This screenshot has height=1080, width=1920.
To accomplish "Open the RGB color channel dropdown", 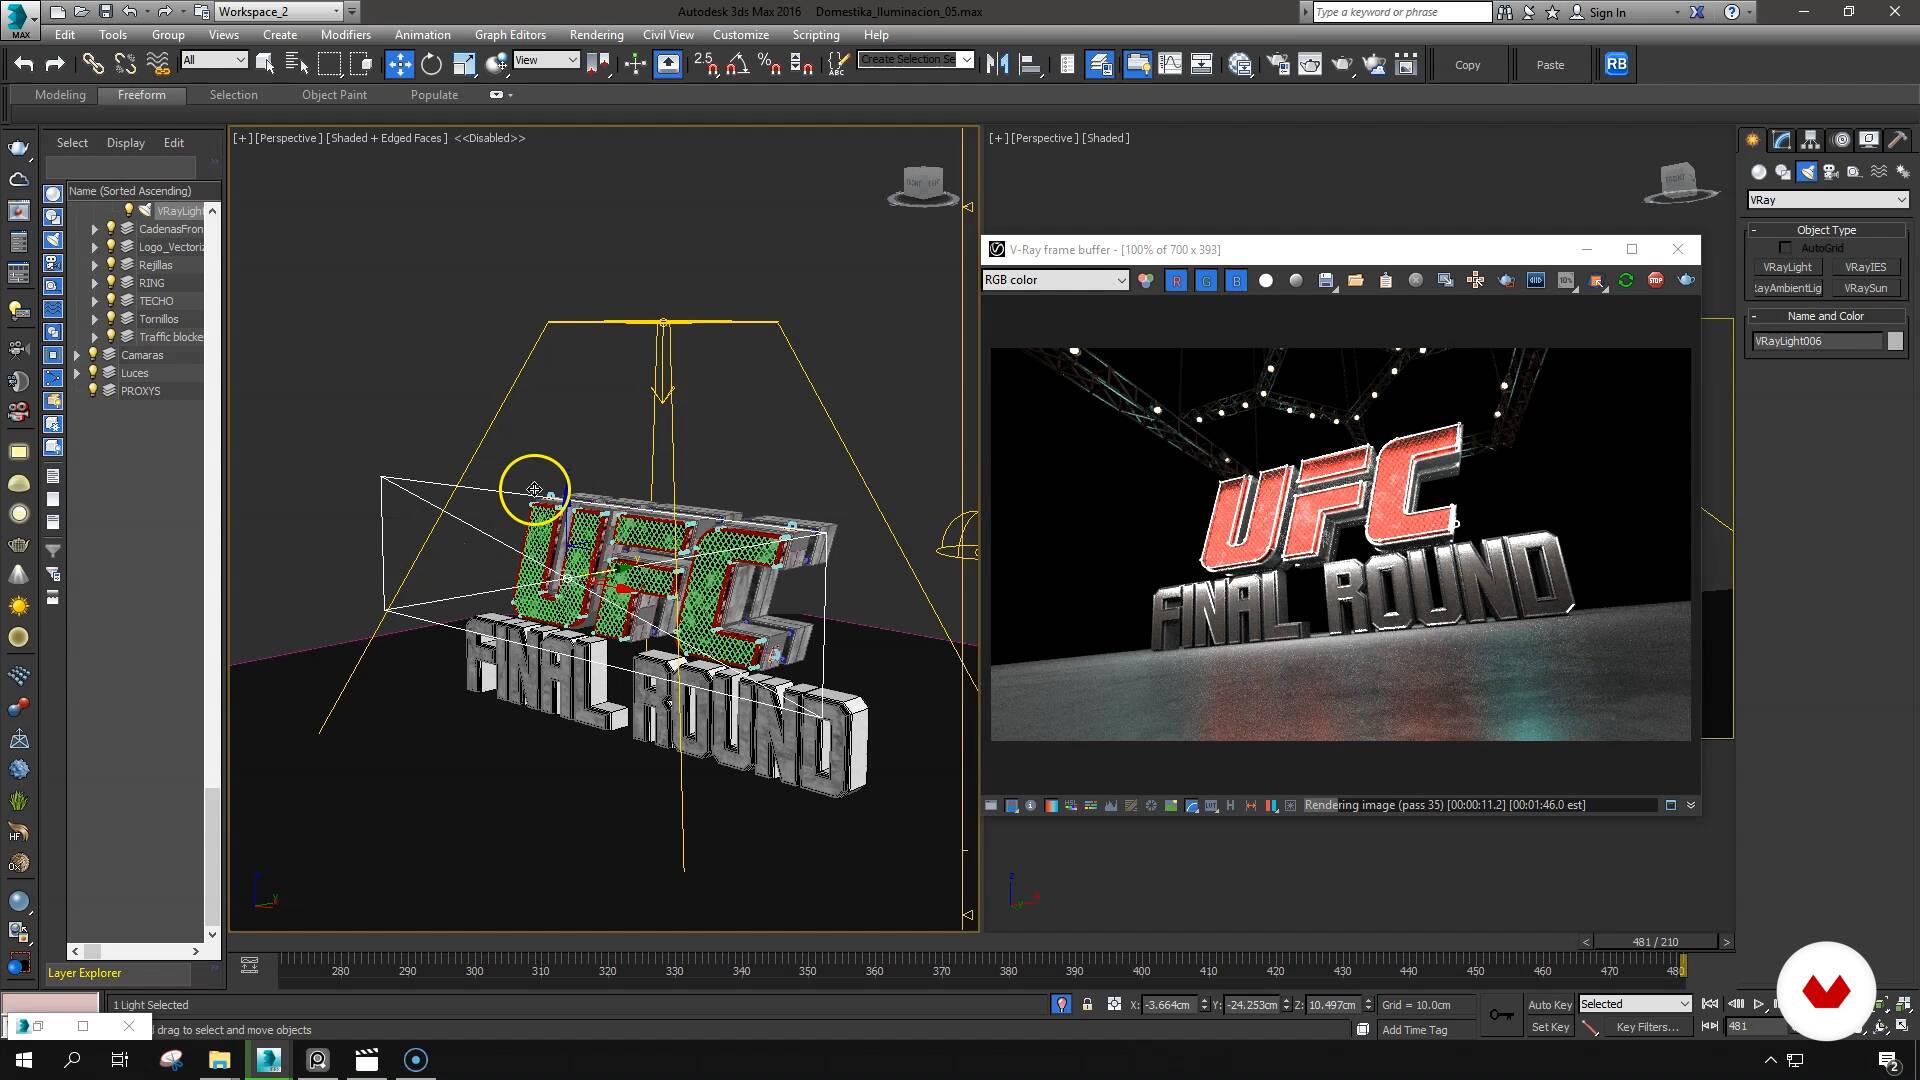I will click(x=1056, y=280).
